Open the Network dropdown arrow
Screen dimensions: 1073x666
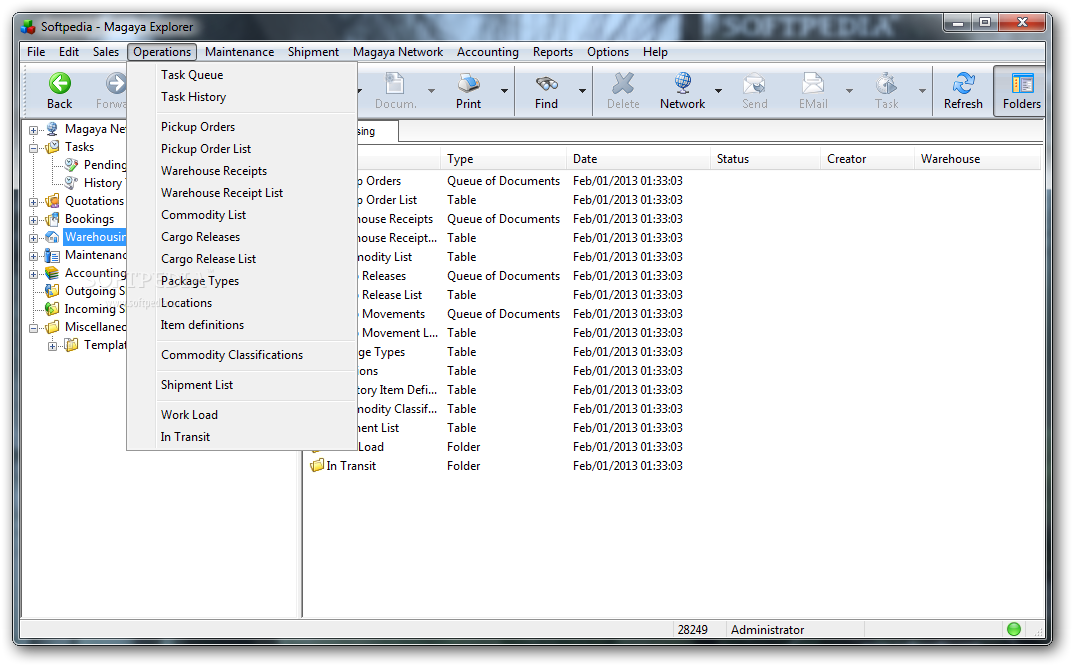[x=719, y=90]
